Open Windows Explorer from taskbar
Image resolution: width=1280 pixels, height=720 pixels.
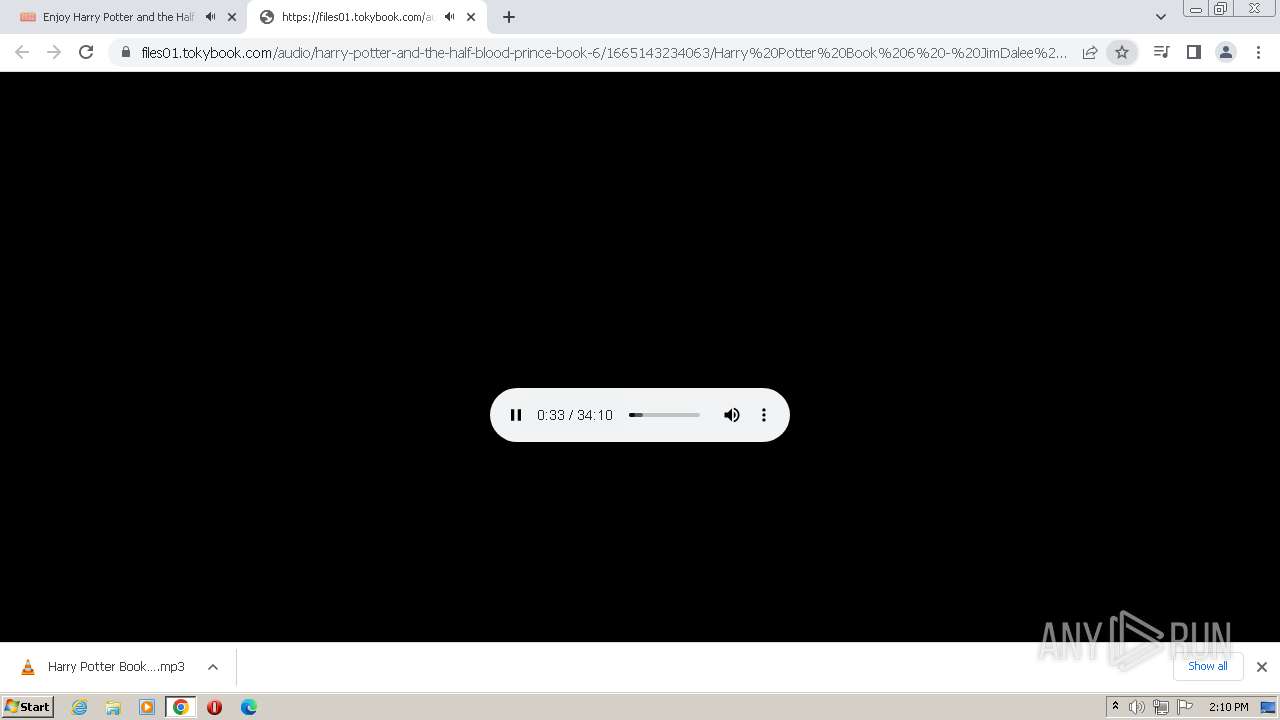pos(113,707)
